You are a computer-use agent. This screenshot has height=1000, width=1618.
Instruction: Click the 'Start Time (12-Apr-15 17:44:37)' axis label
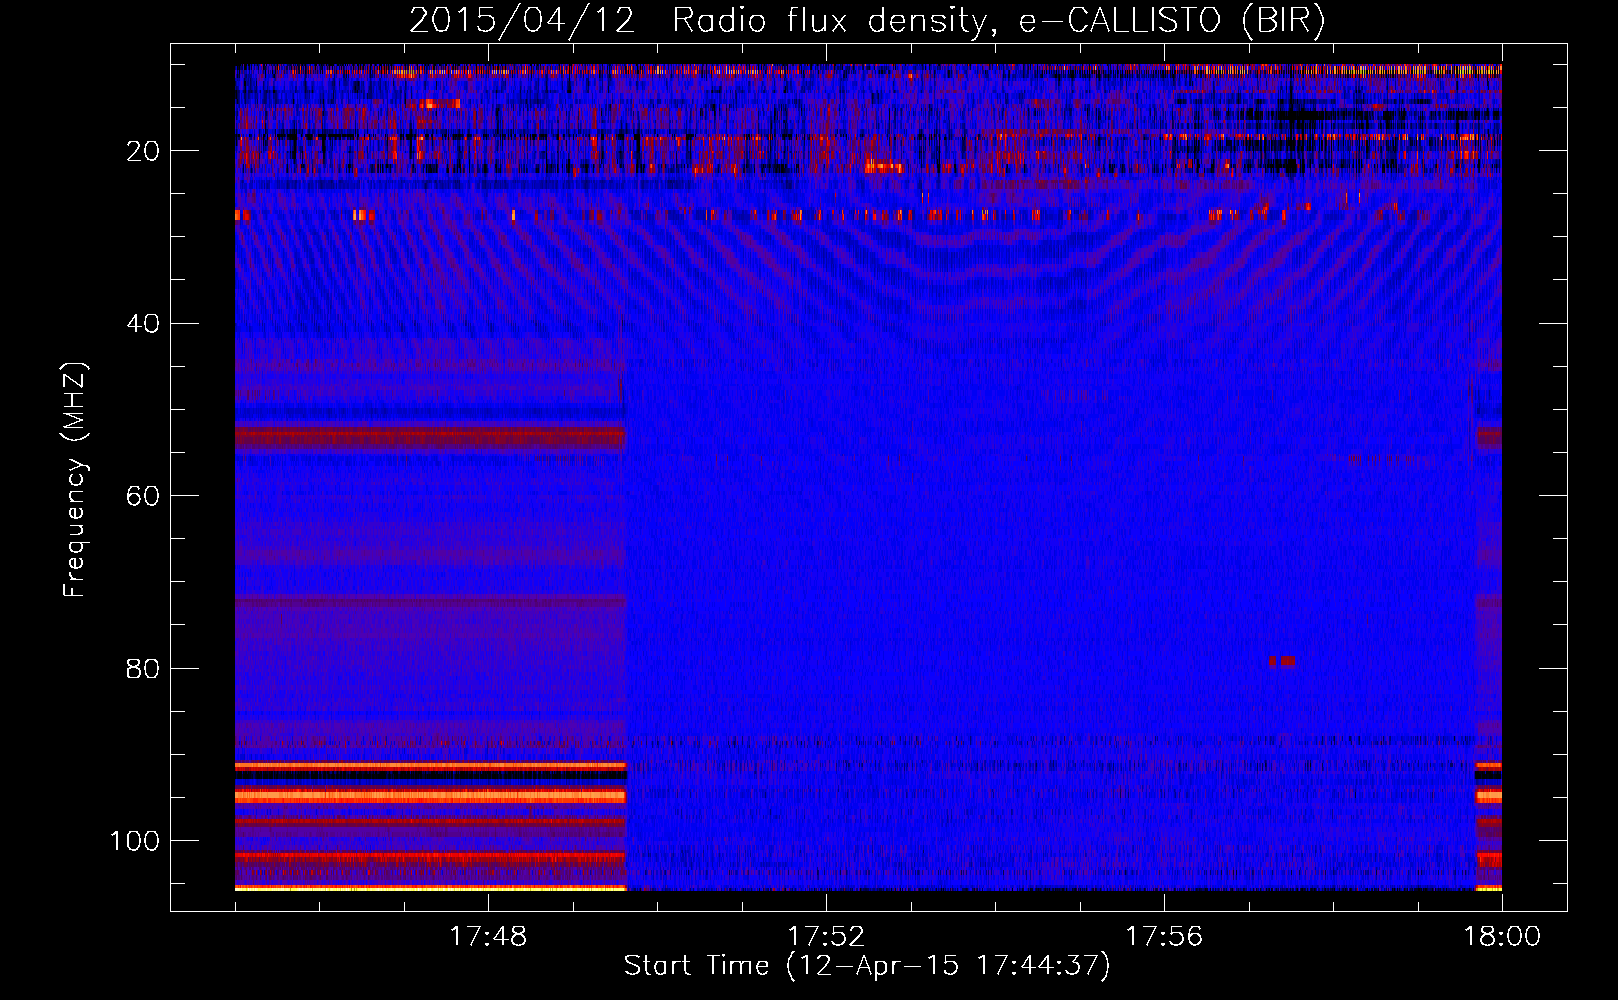867,965
